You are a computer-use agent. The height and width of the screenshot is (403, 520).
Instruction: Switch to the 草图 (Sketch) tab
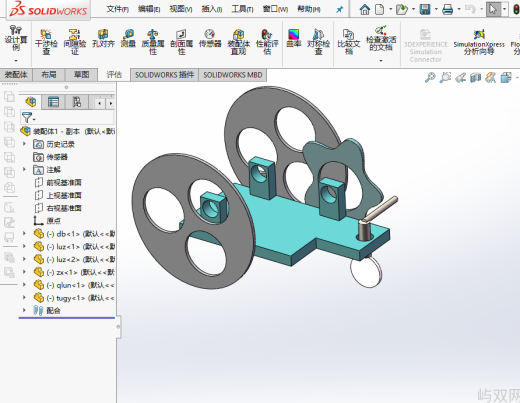coord(81,74)
